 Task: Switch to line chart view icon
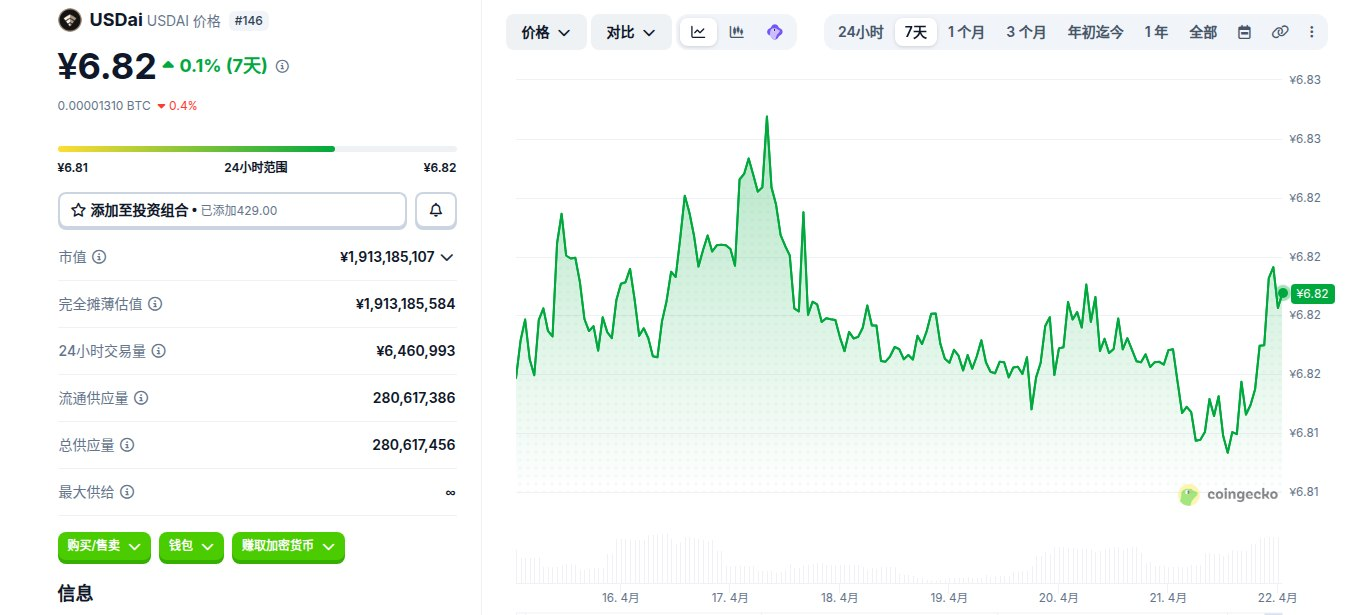pyautogui.click(x=698, y=32)
